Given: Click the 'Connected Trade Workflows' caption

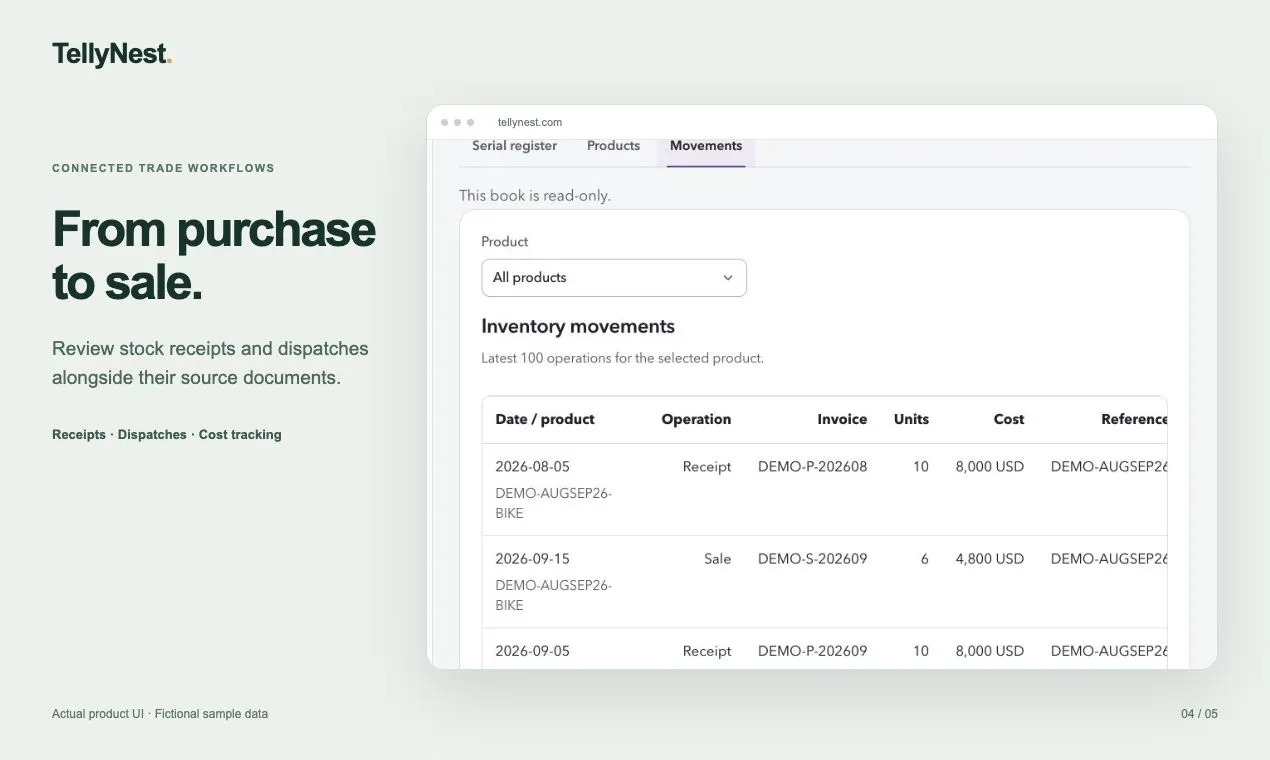Looking at the screenshot, I should pos(163,168).
